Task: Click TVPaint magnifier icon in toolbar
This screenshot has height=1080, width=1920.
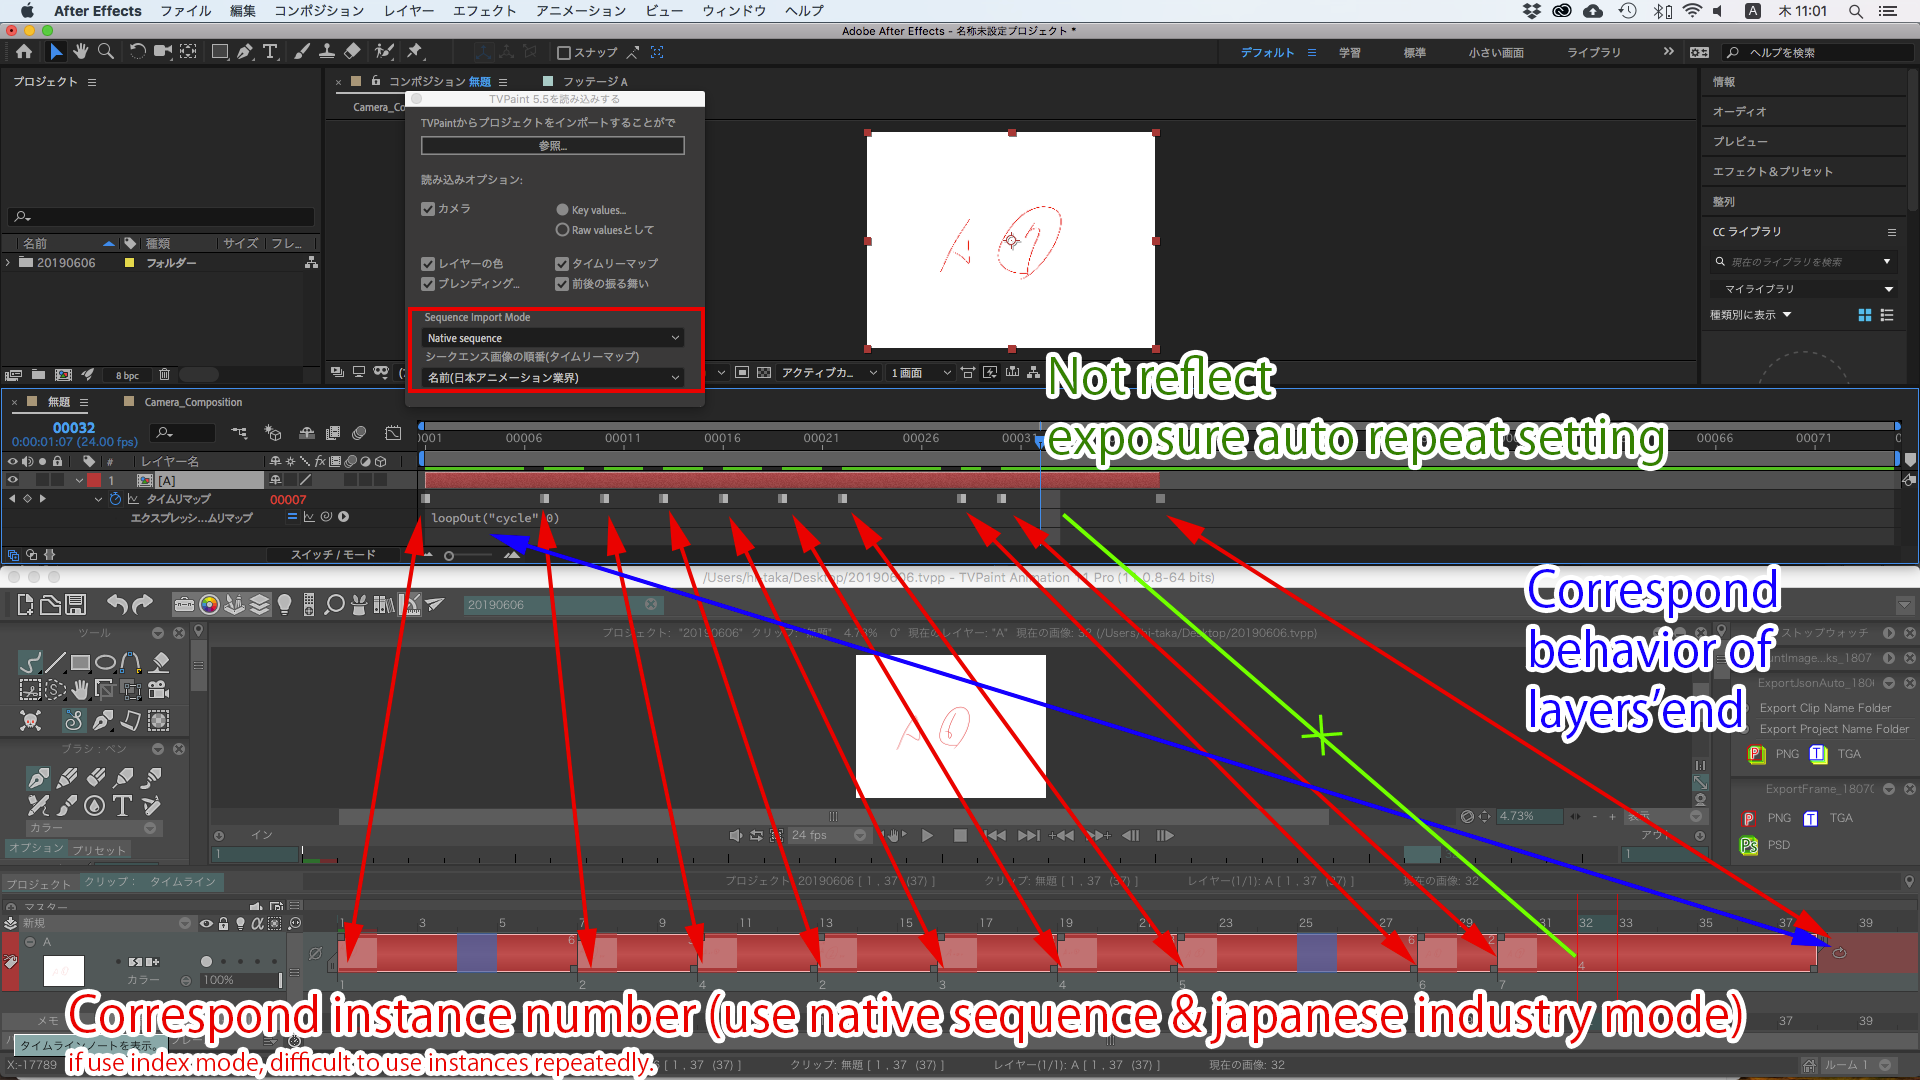Action: click(334, 604)
